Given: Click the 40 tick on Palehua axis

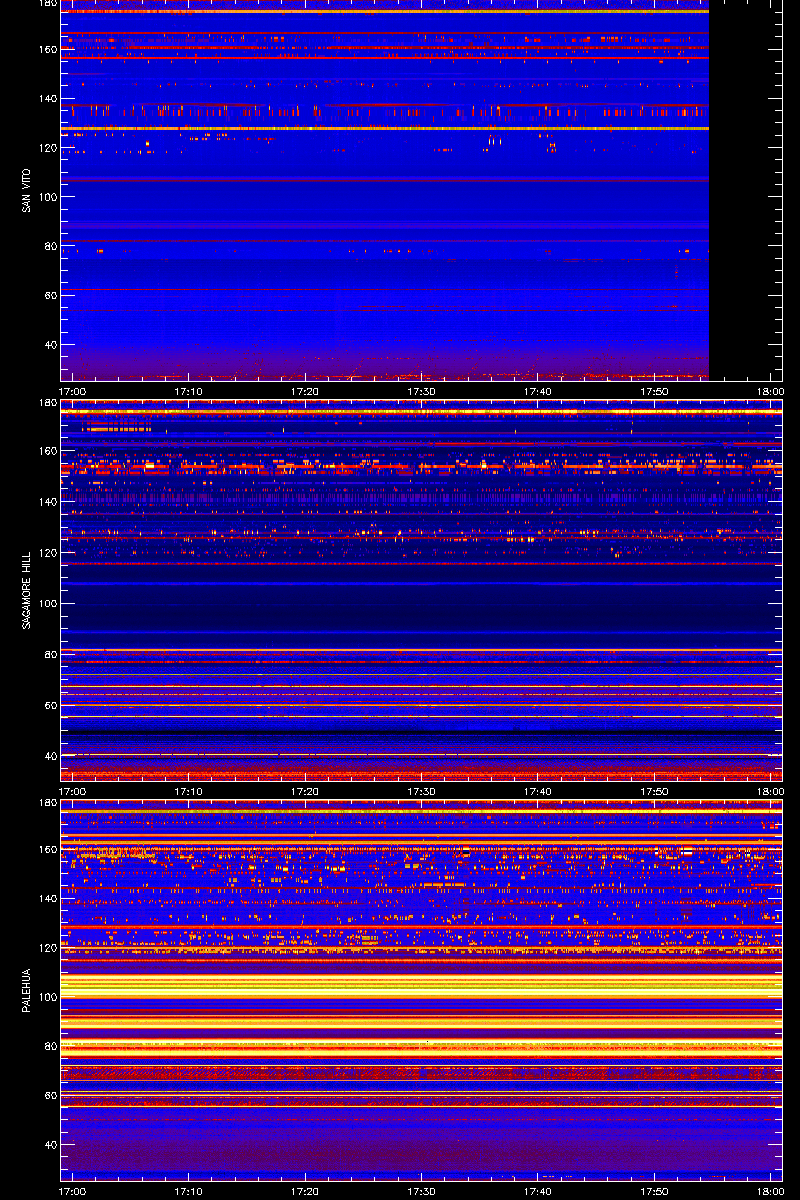Looking at the screenshot, I should (x=50, y=1145).
